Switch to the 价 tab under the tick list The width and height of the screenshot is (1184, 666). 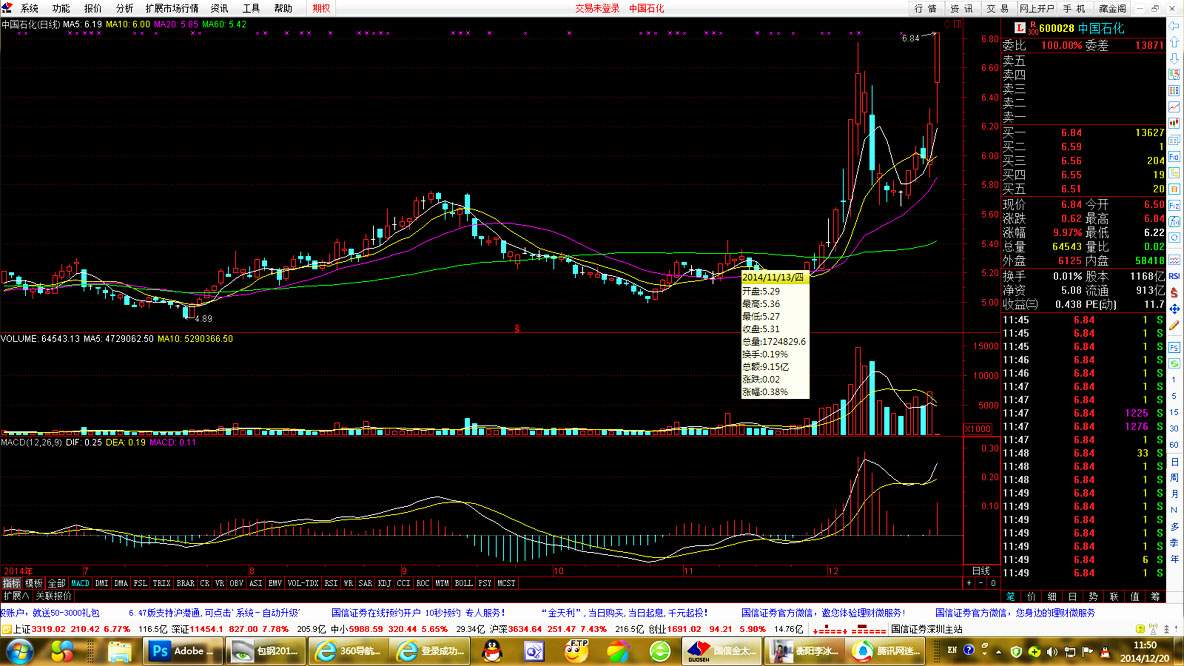(1031, 597)
